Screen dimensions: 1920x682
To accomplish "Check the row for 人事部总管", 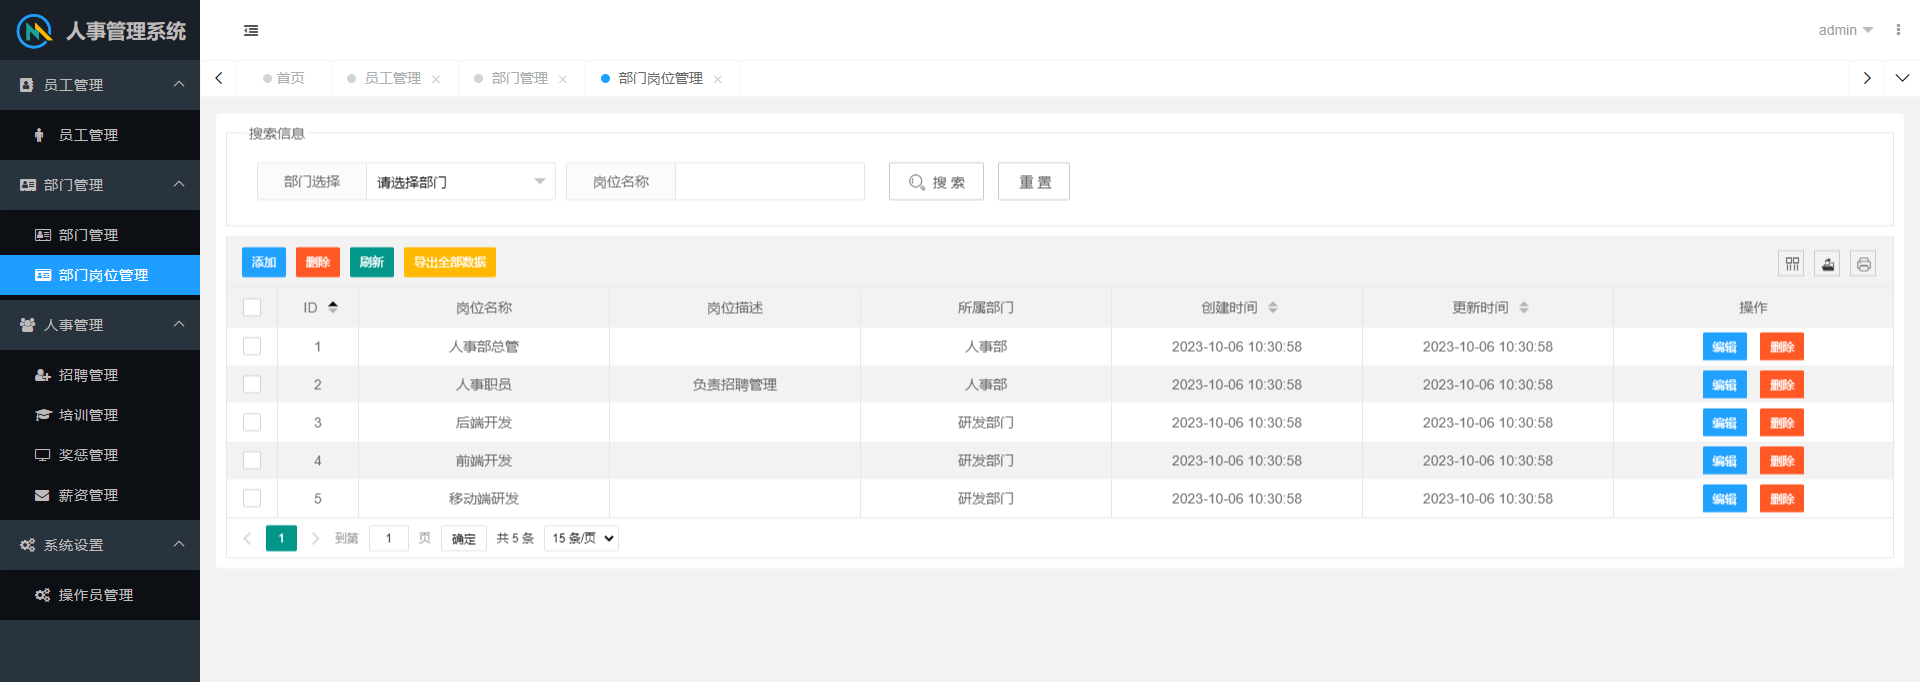I will pyautogui.click(x=252, y=346).
